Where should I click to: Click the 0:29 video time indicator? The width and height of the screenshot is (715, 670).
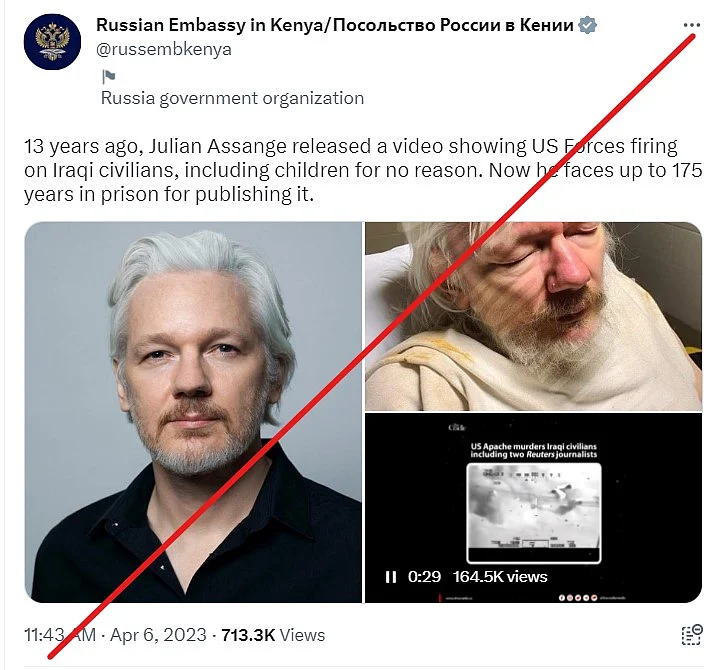424,577
